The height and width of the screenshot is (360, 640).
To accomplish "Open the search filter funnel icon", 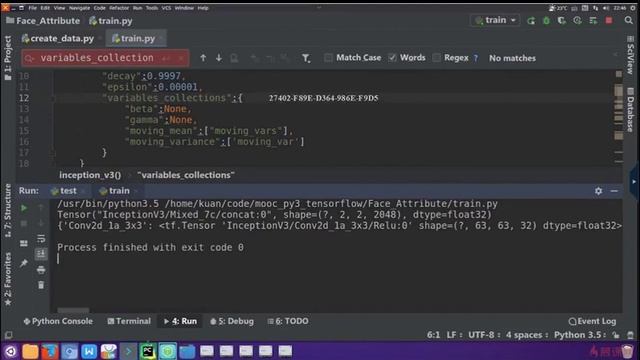I will [x=306, y=58].
